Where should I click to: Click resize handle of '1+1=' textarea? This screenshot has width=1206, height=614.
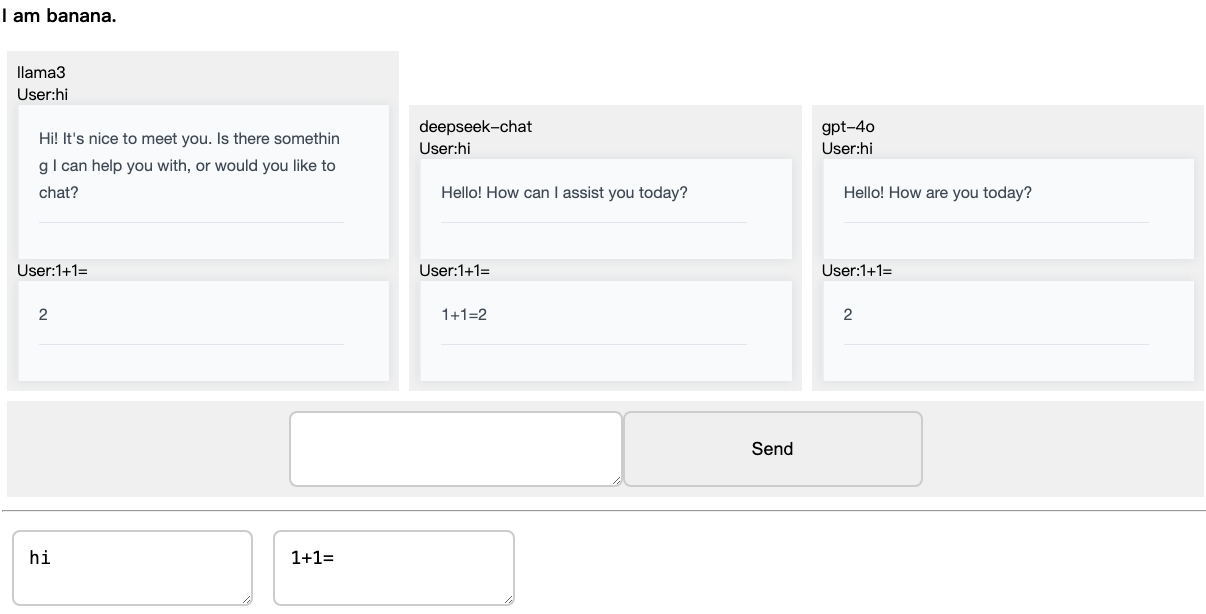click(508, 599)
